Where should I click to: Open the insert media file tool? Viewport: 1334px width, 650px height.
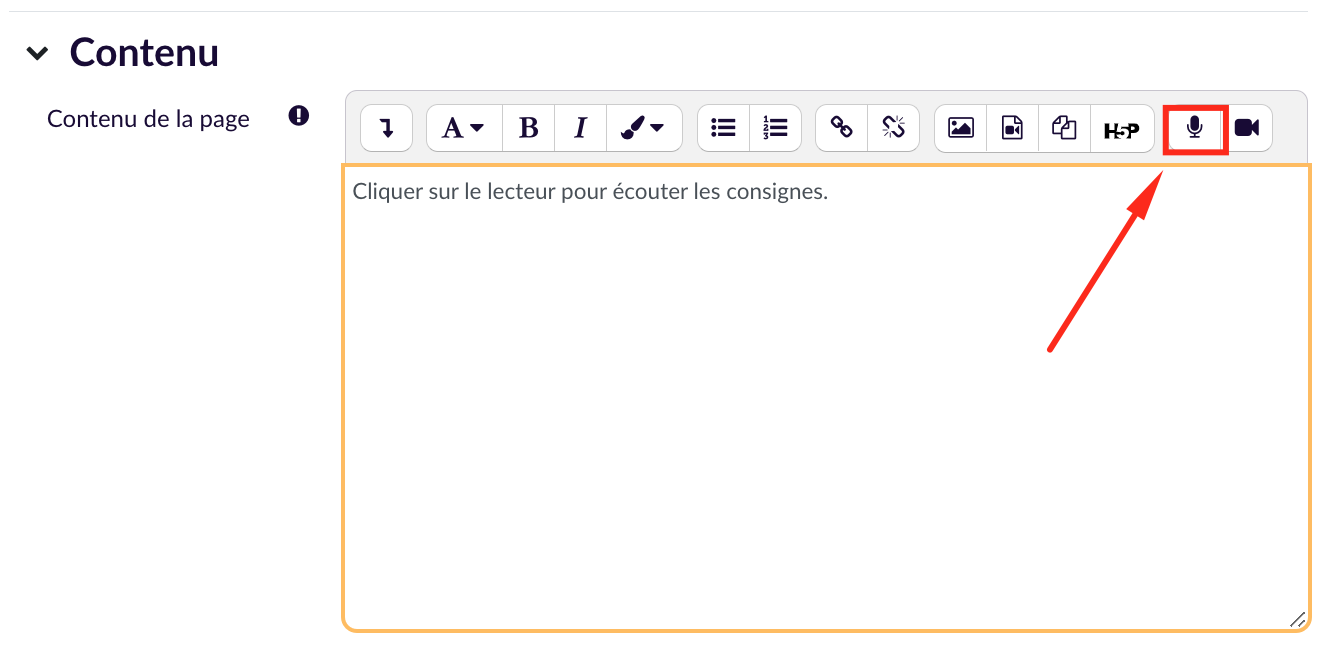[1013, 128]
